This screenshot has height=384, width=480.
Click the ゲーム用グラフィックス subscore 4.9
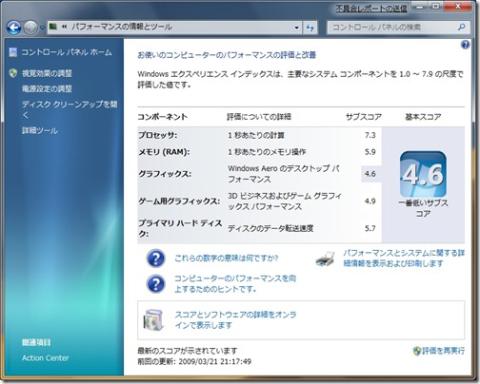(370, 201)
